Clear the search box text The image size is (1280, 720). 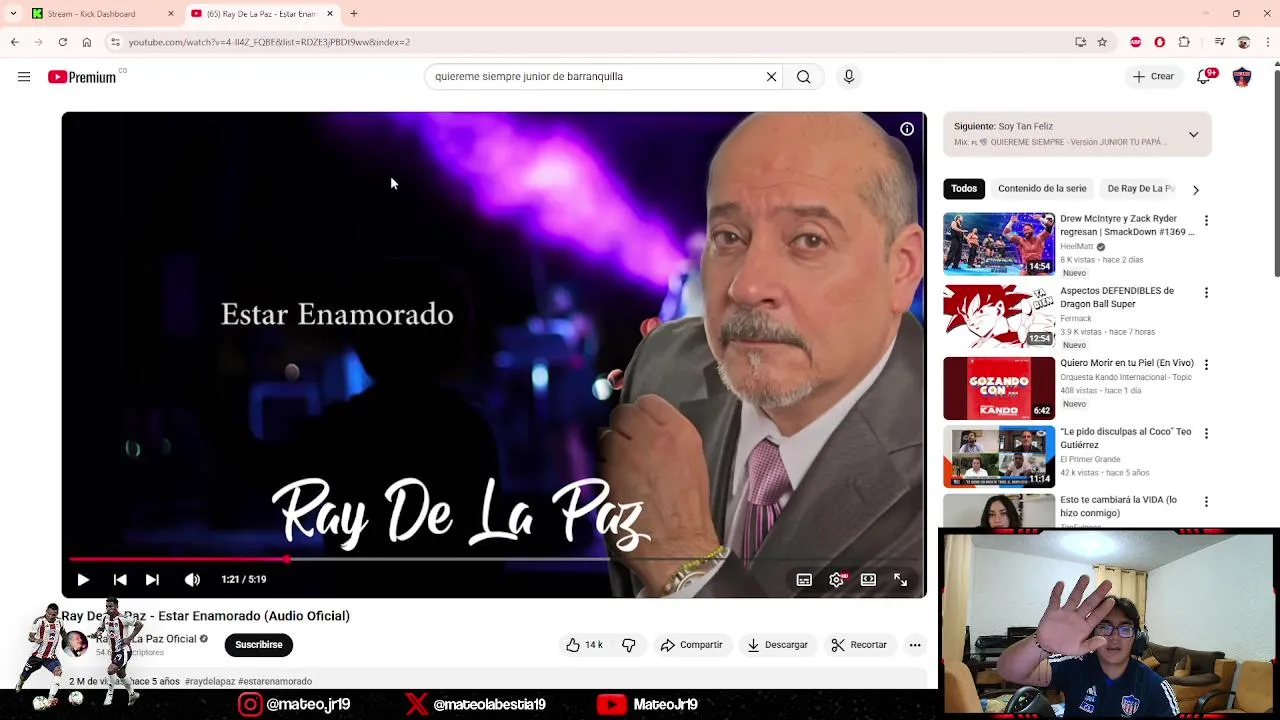[x=771, y=77]
